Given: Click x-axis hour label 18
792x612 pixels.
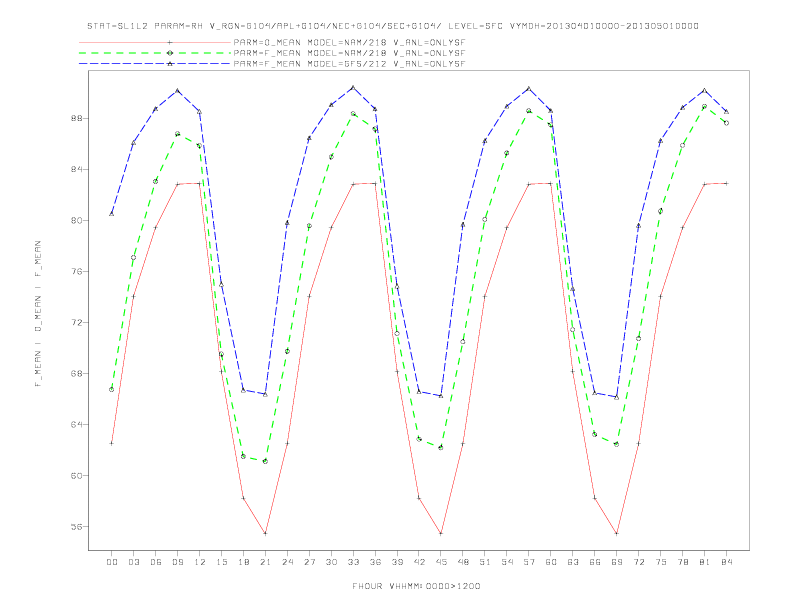Looking at the screenshot, I should pyautogui.click(x=243, y=562).
